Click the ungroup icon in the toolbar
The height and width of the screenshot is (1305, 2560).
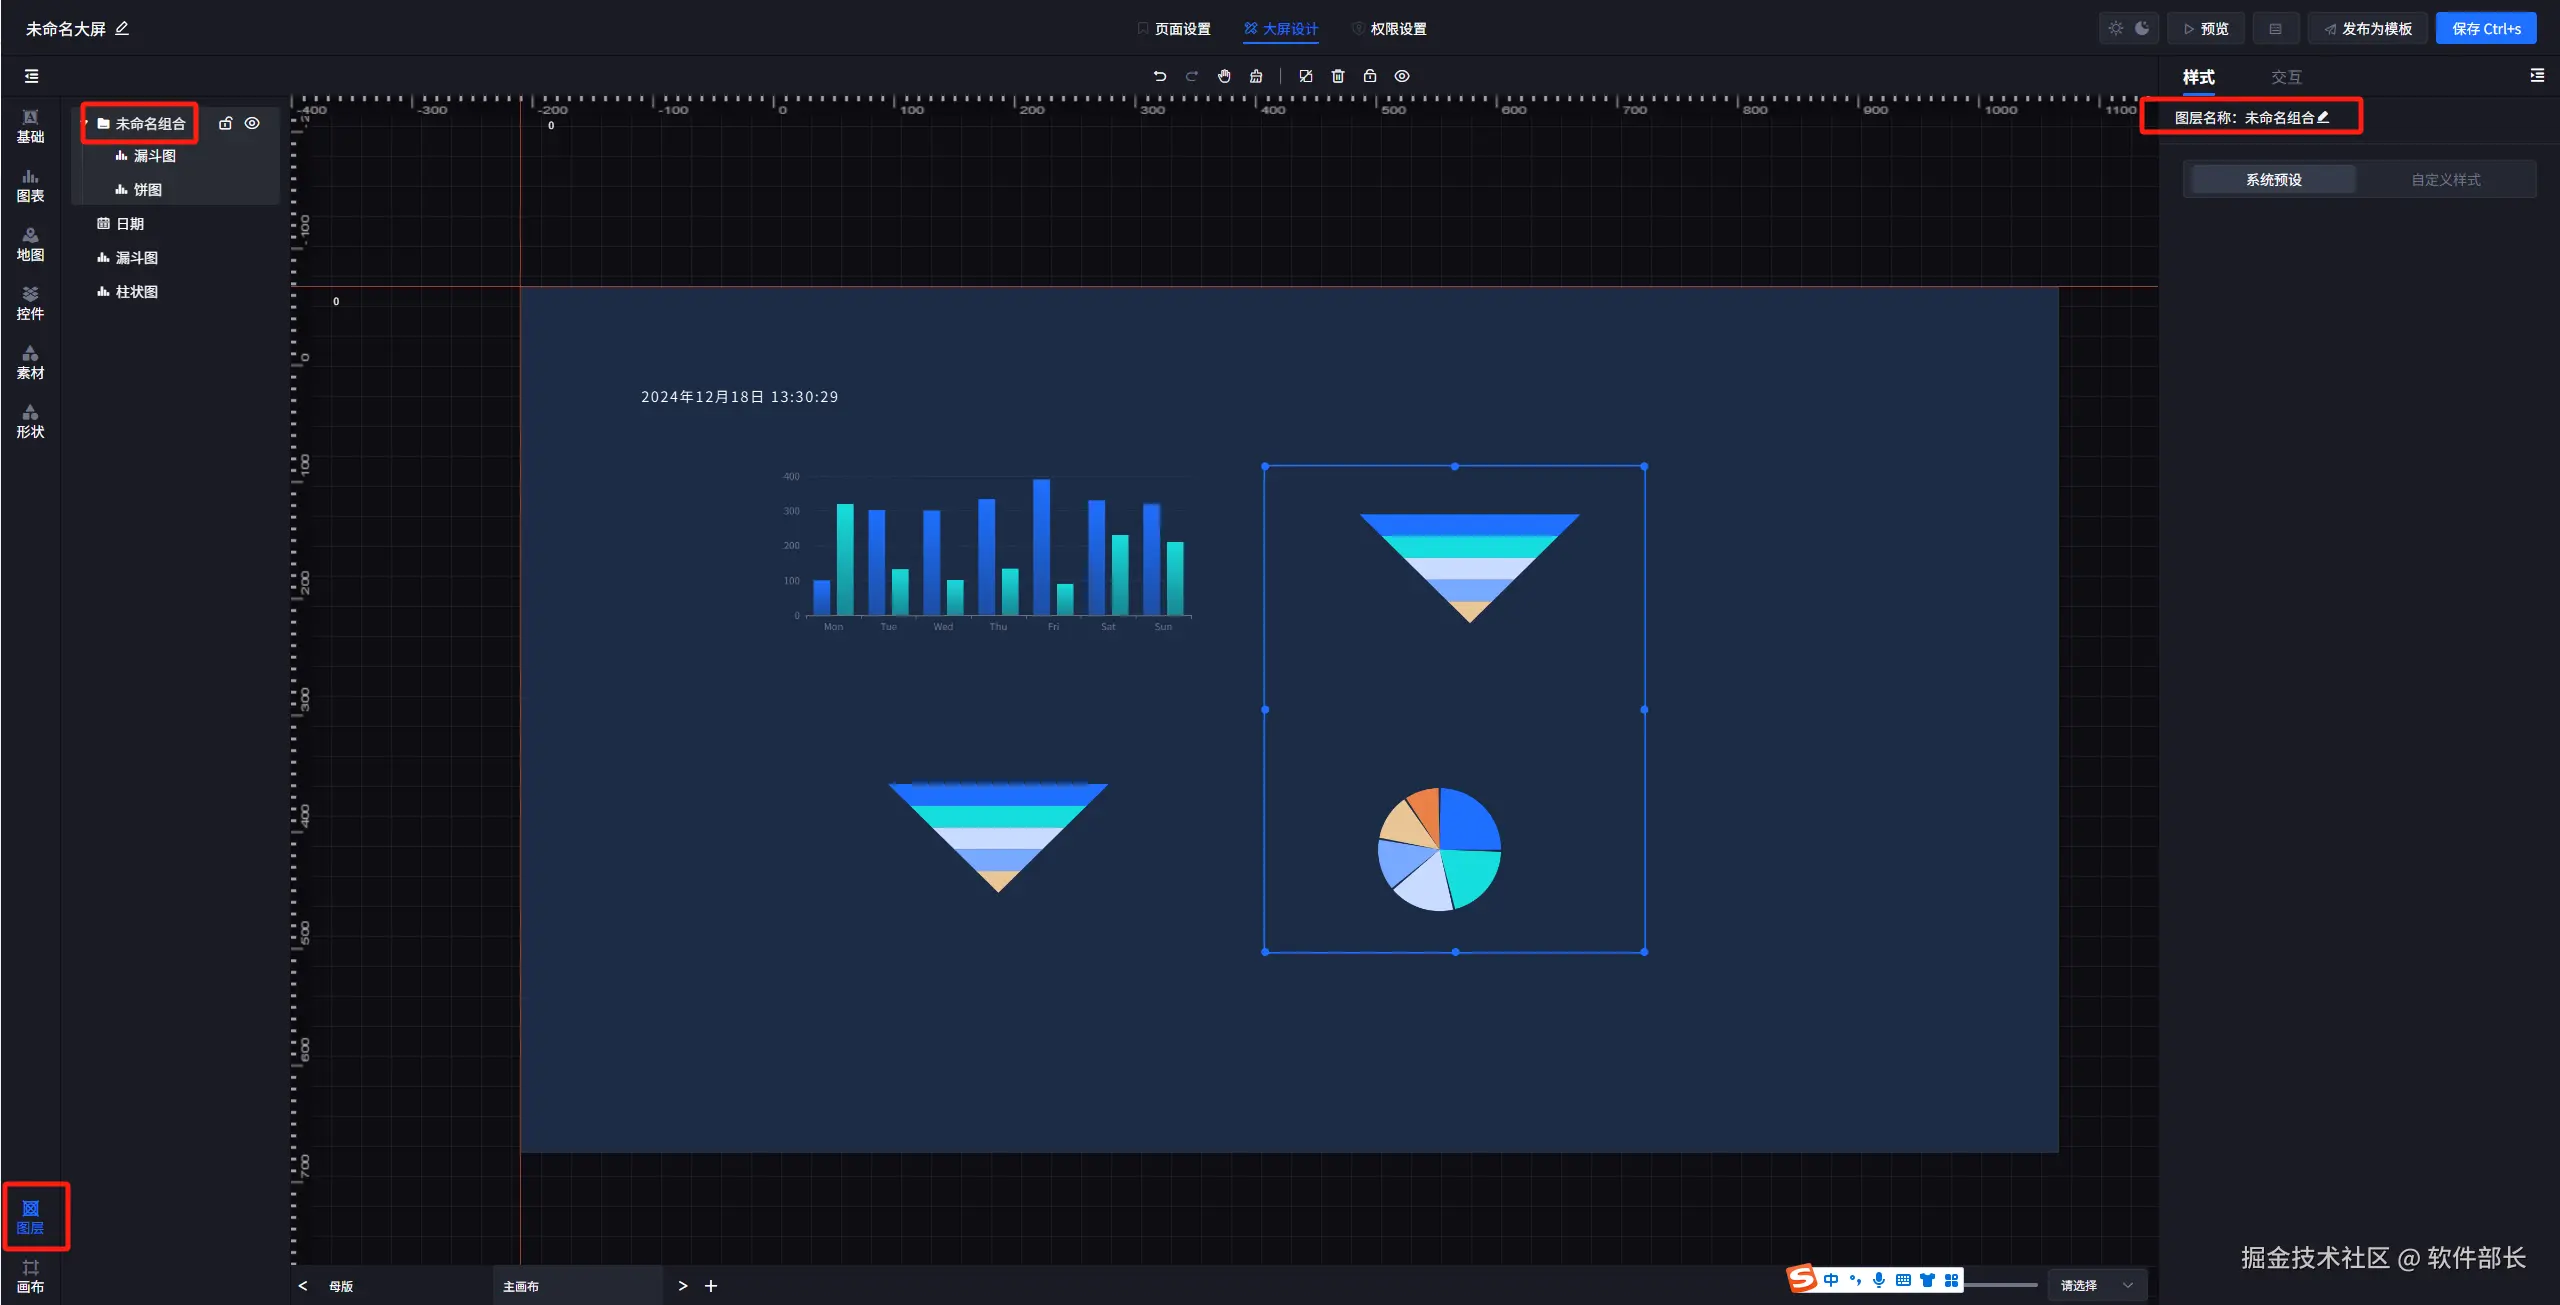coord(1305,76)
